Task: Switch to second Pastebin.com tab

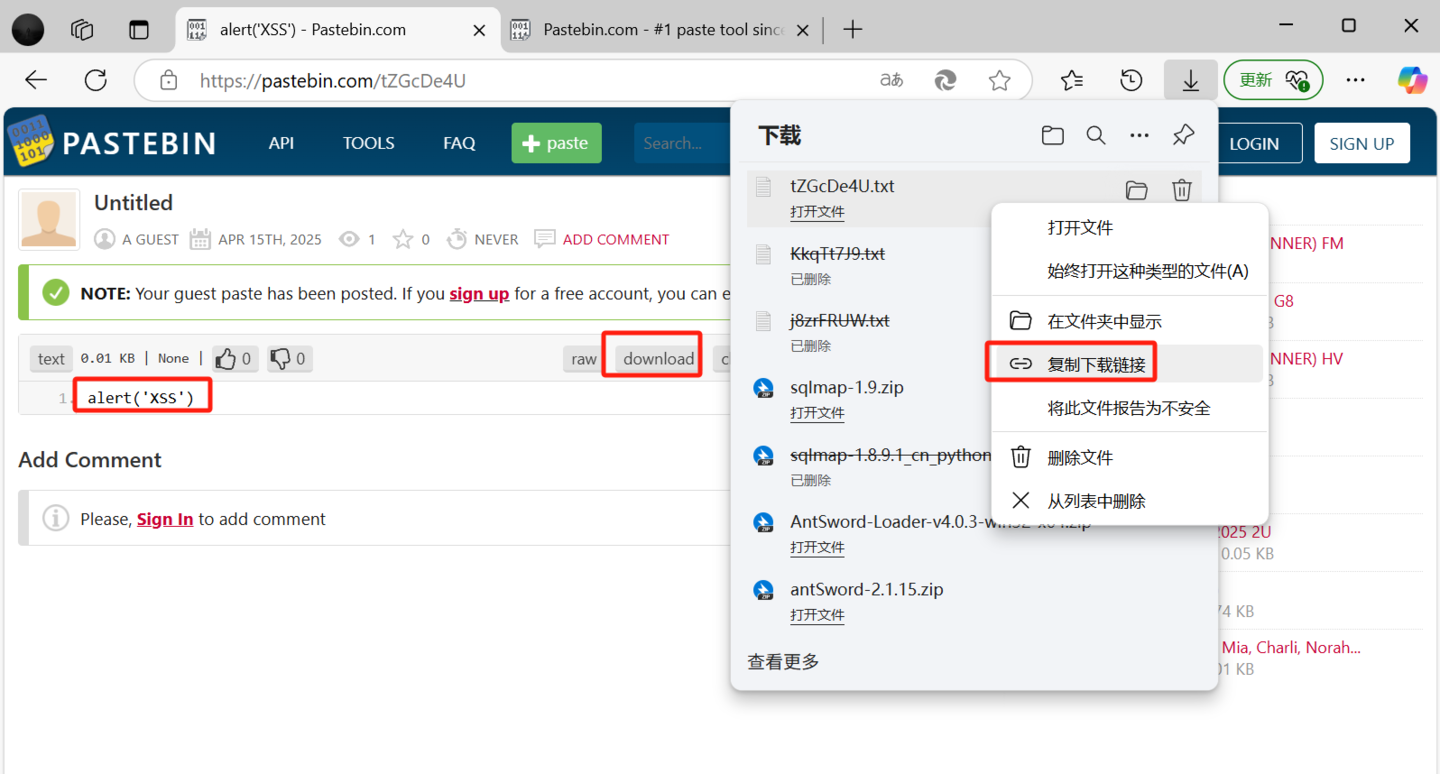Action: click(660, 30)
